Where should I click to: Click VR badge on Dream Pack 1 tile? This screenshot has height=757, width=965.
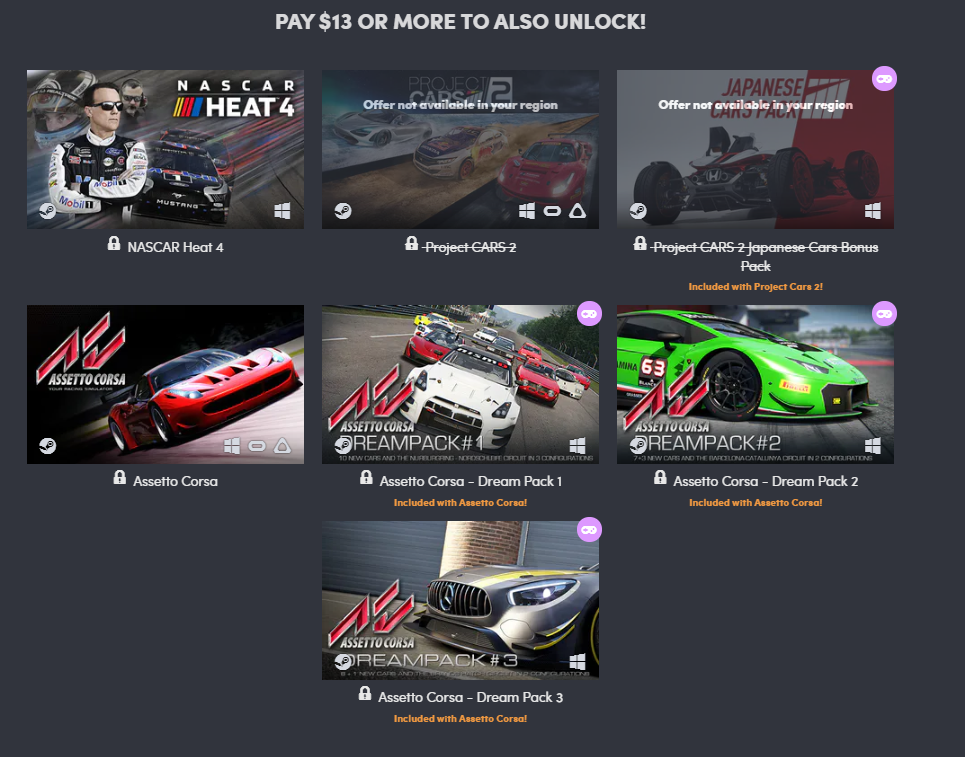coord(589,314)
